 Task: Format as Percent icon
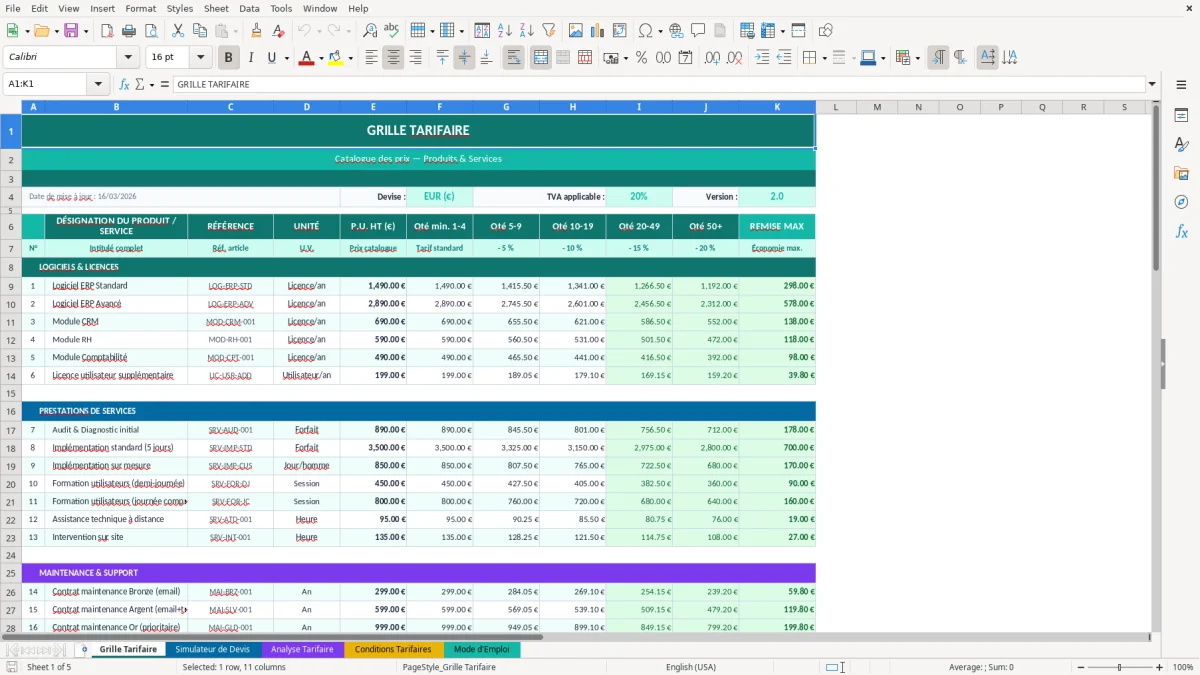click(641, 58)
